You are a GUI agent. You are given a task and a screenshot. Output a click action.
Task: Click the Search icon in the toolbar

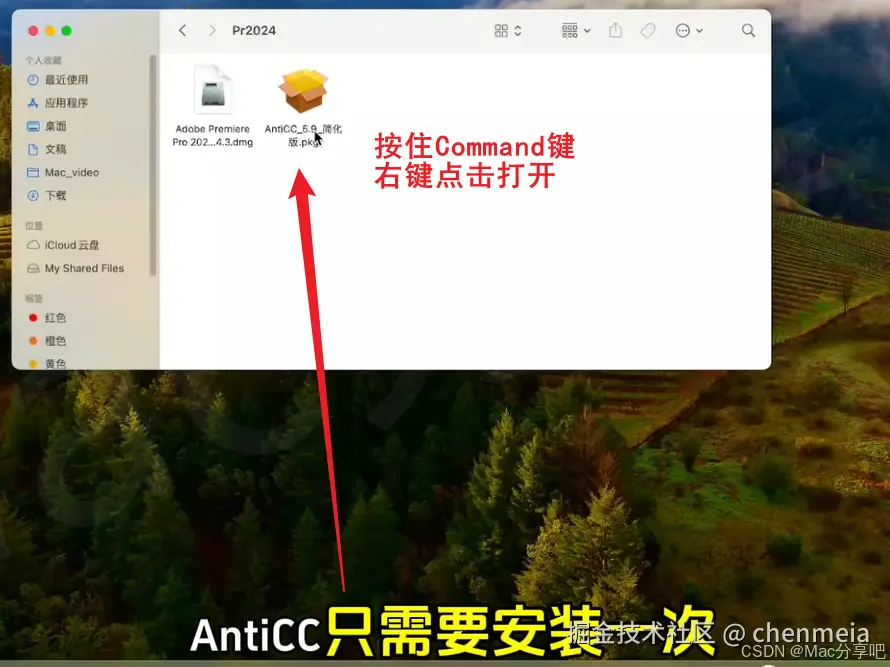pyautogui.click(x=748, y=31)
